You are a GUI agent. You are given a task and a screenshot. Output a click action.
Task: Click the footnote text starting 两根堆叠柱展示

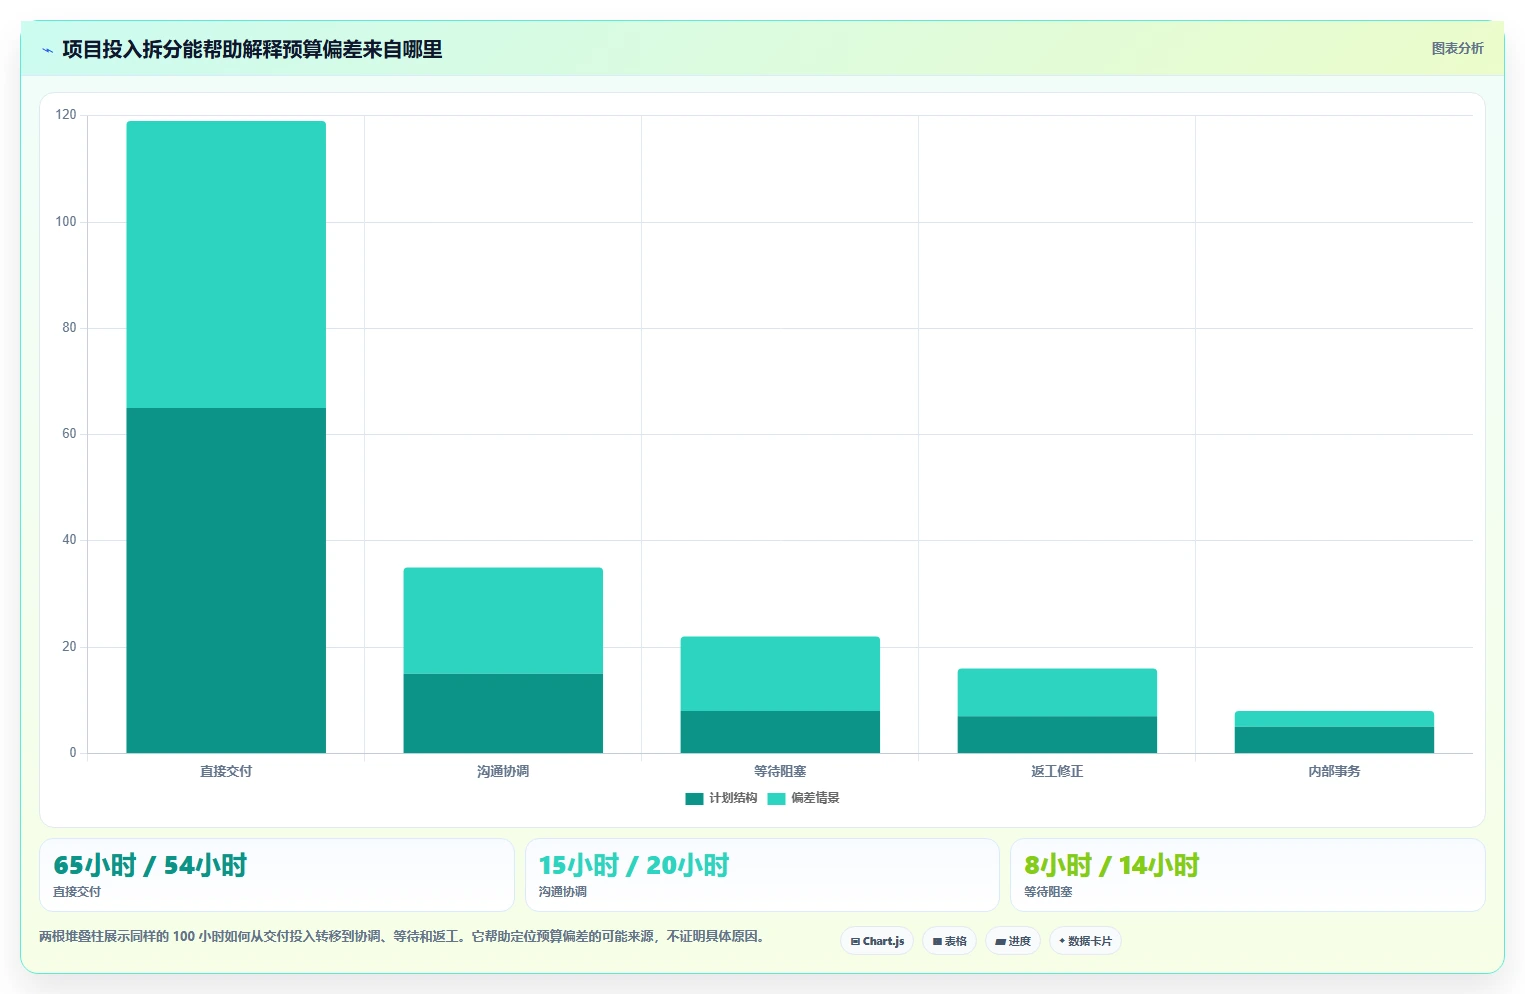click(x=404, y=937)
